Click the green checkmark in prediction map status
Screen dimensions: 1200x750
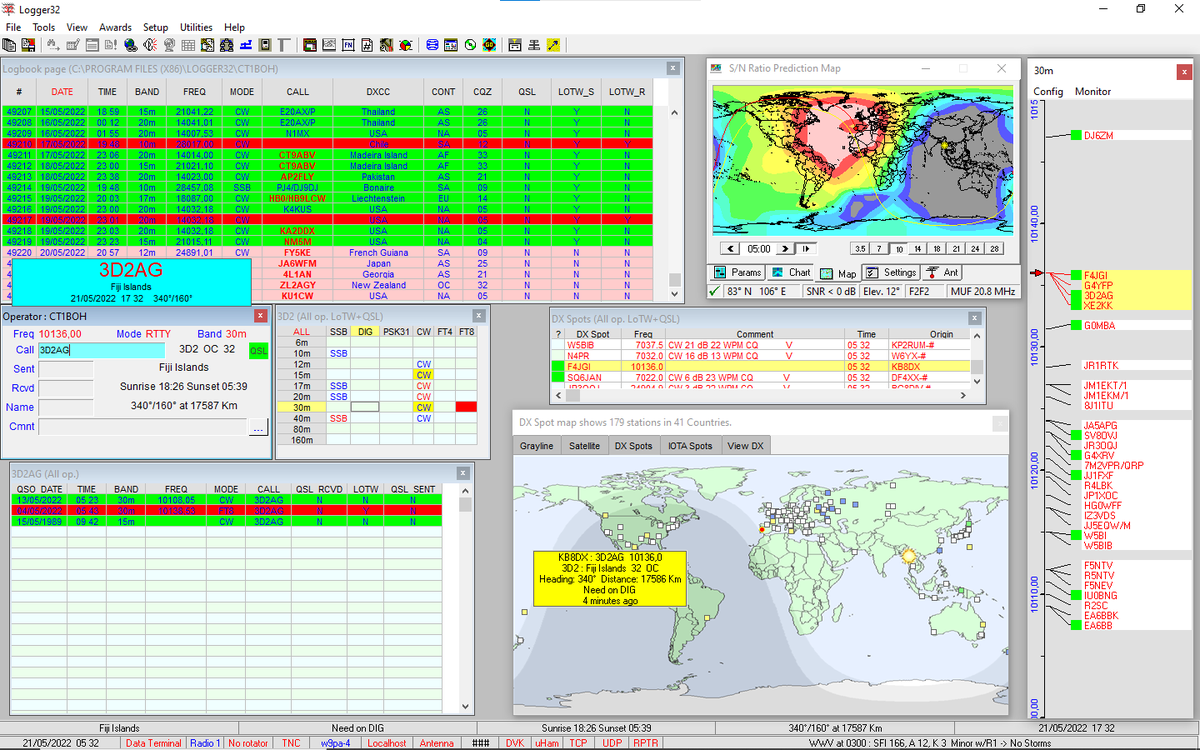click(x=713, y=291)
